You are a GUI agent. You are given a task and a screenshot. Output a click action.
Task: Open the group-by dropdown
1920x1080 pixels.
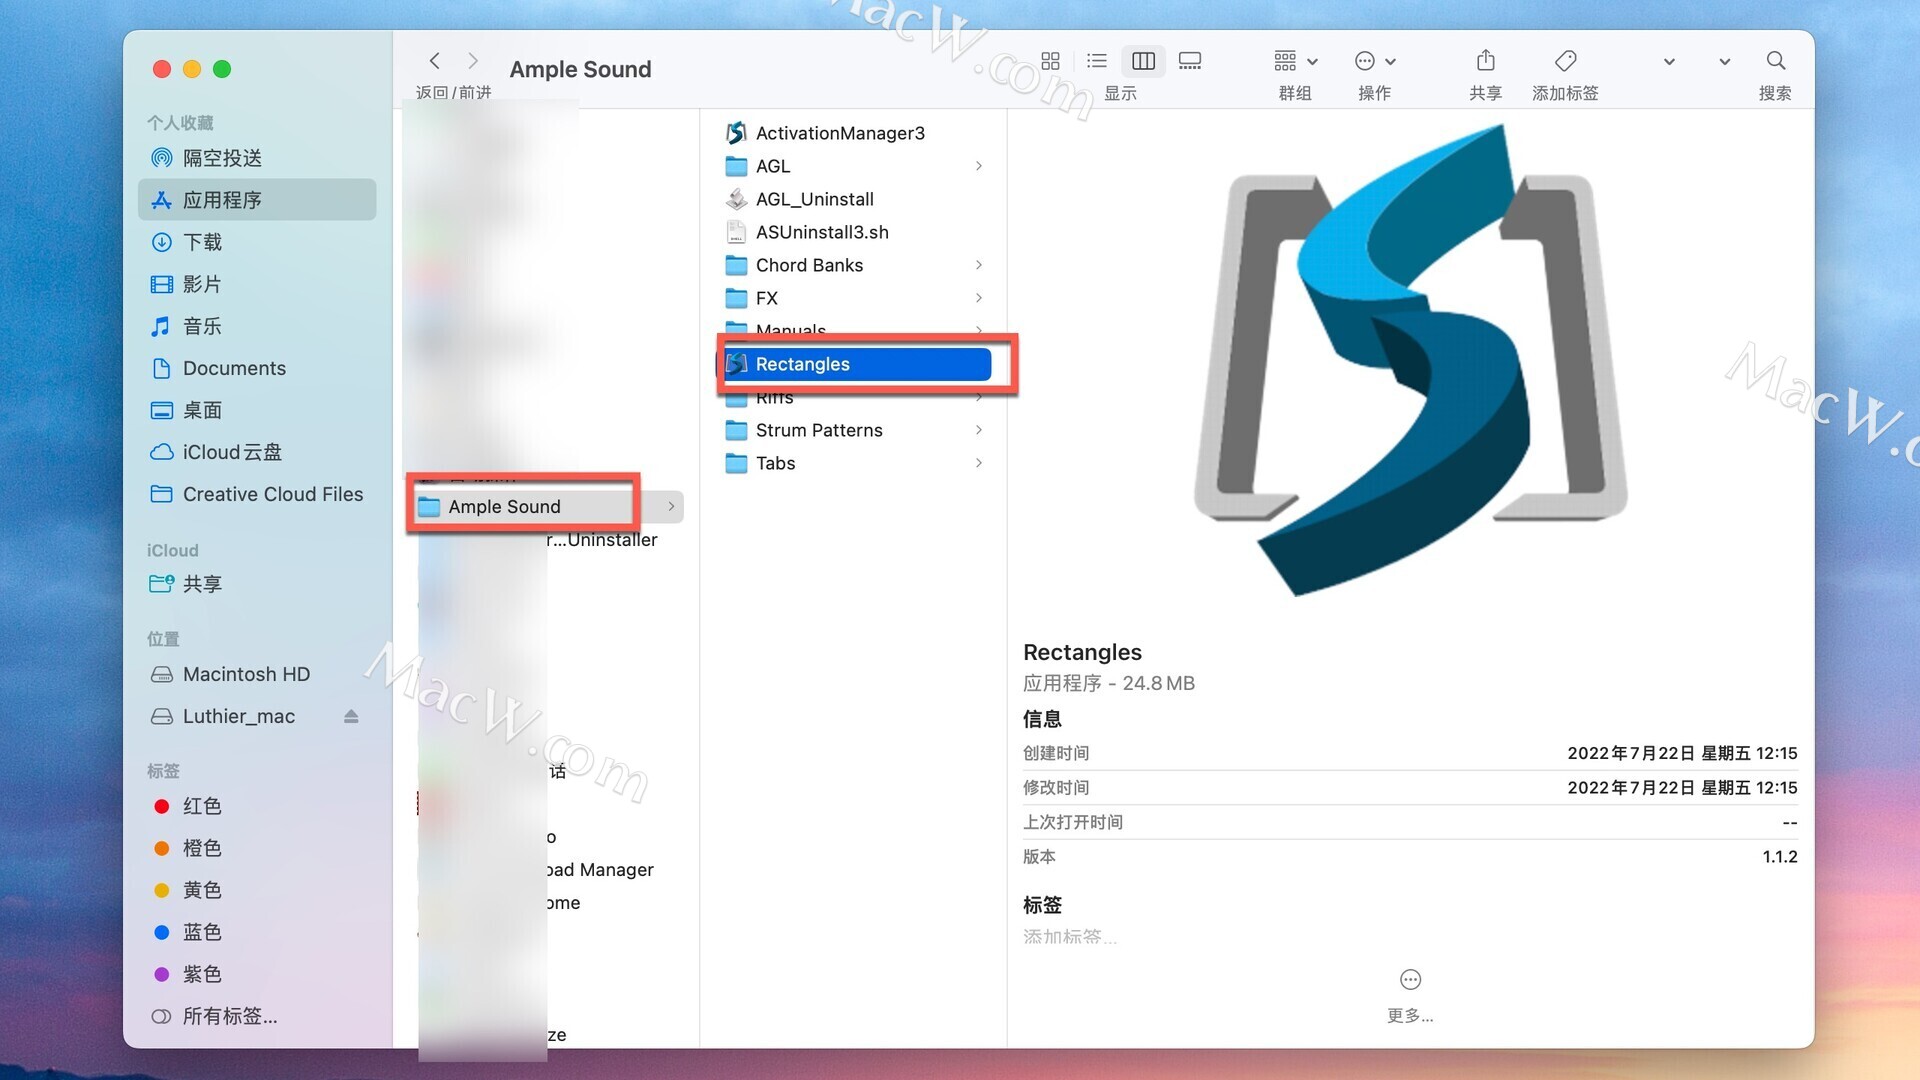1296,61
